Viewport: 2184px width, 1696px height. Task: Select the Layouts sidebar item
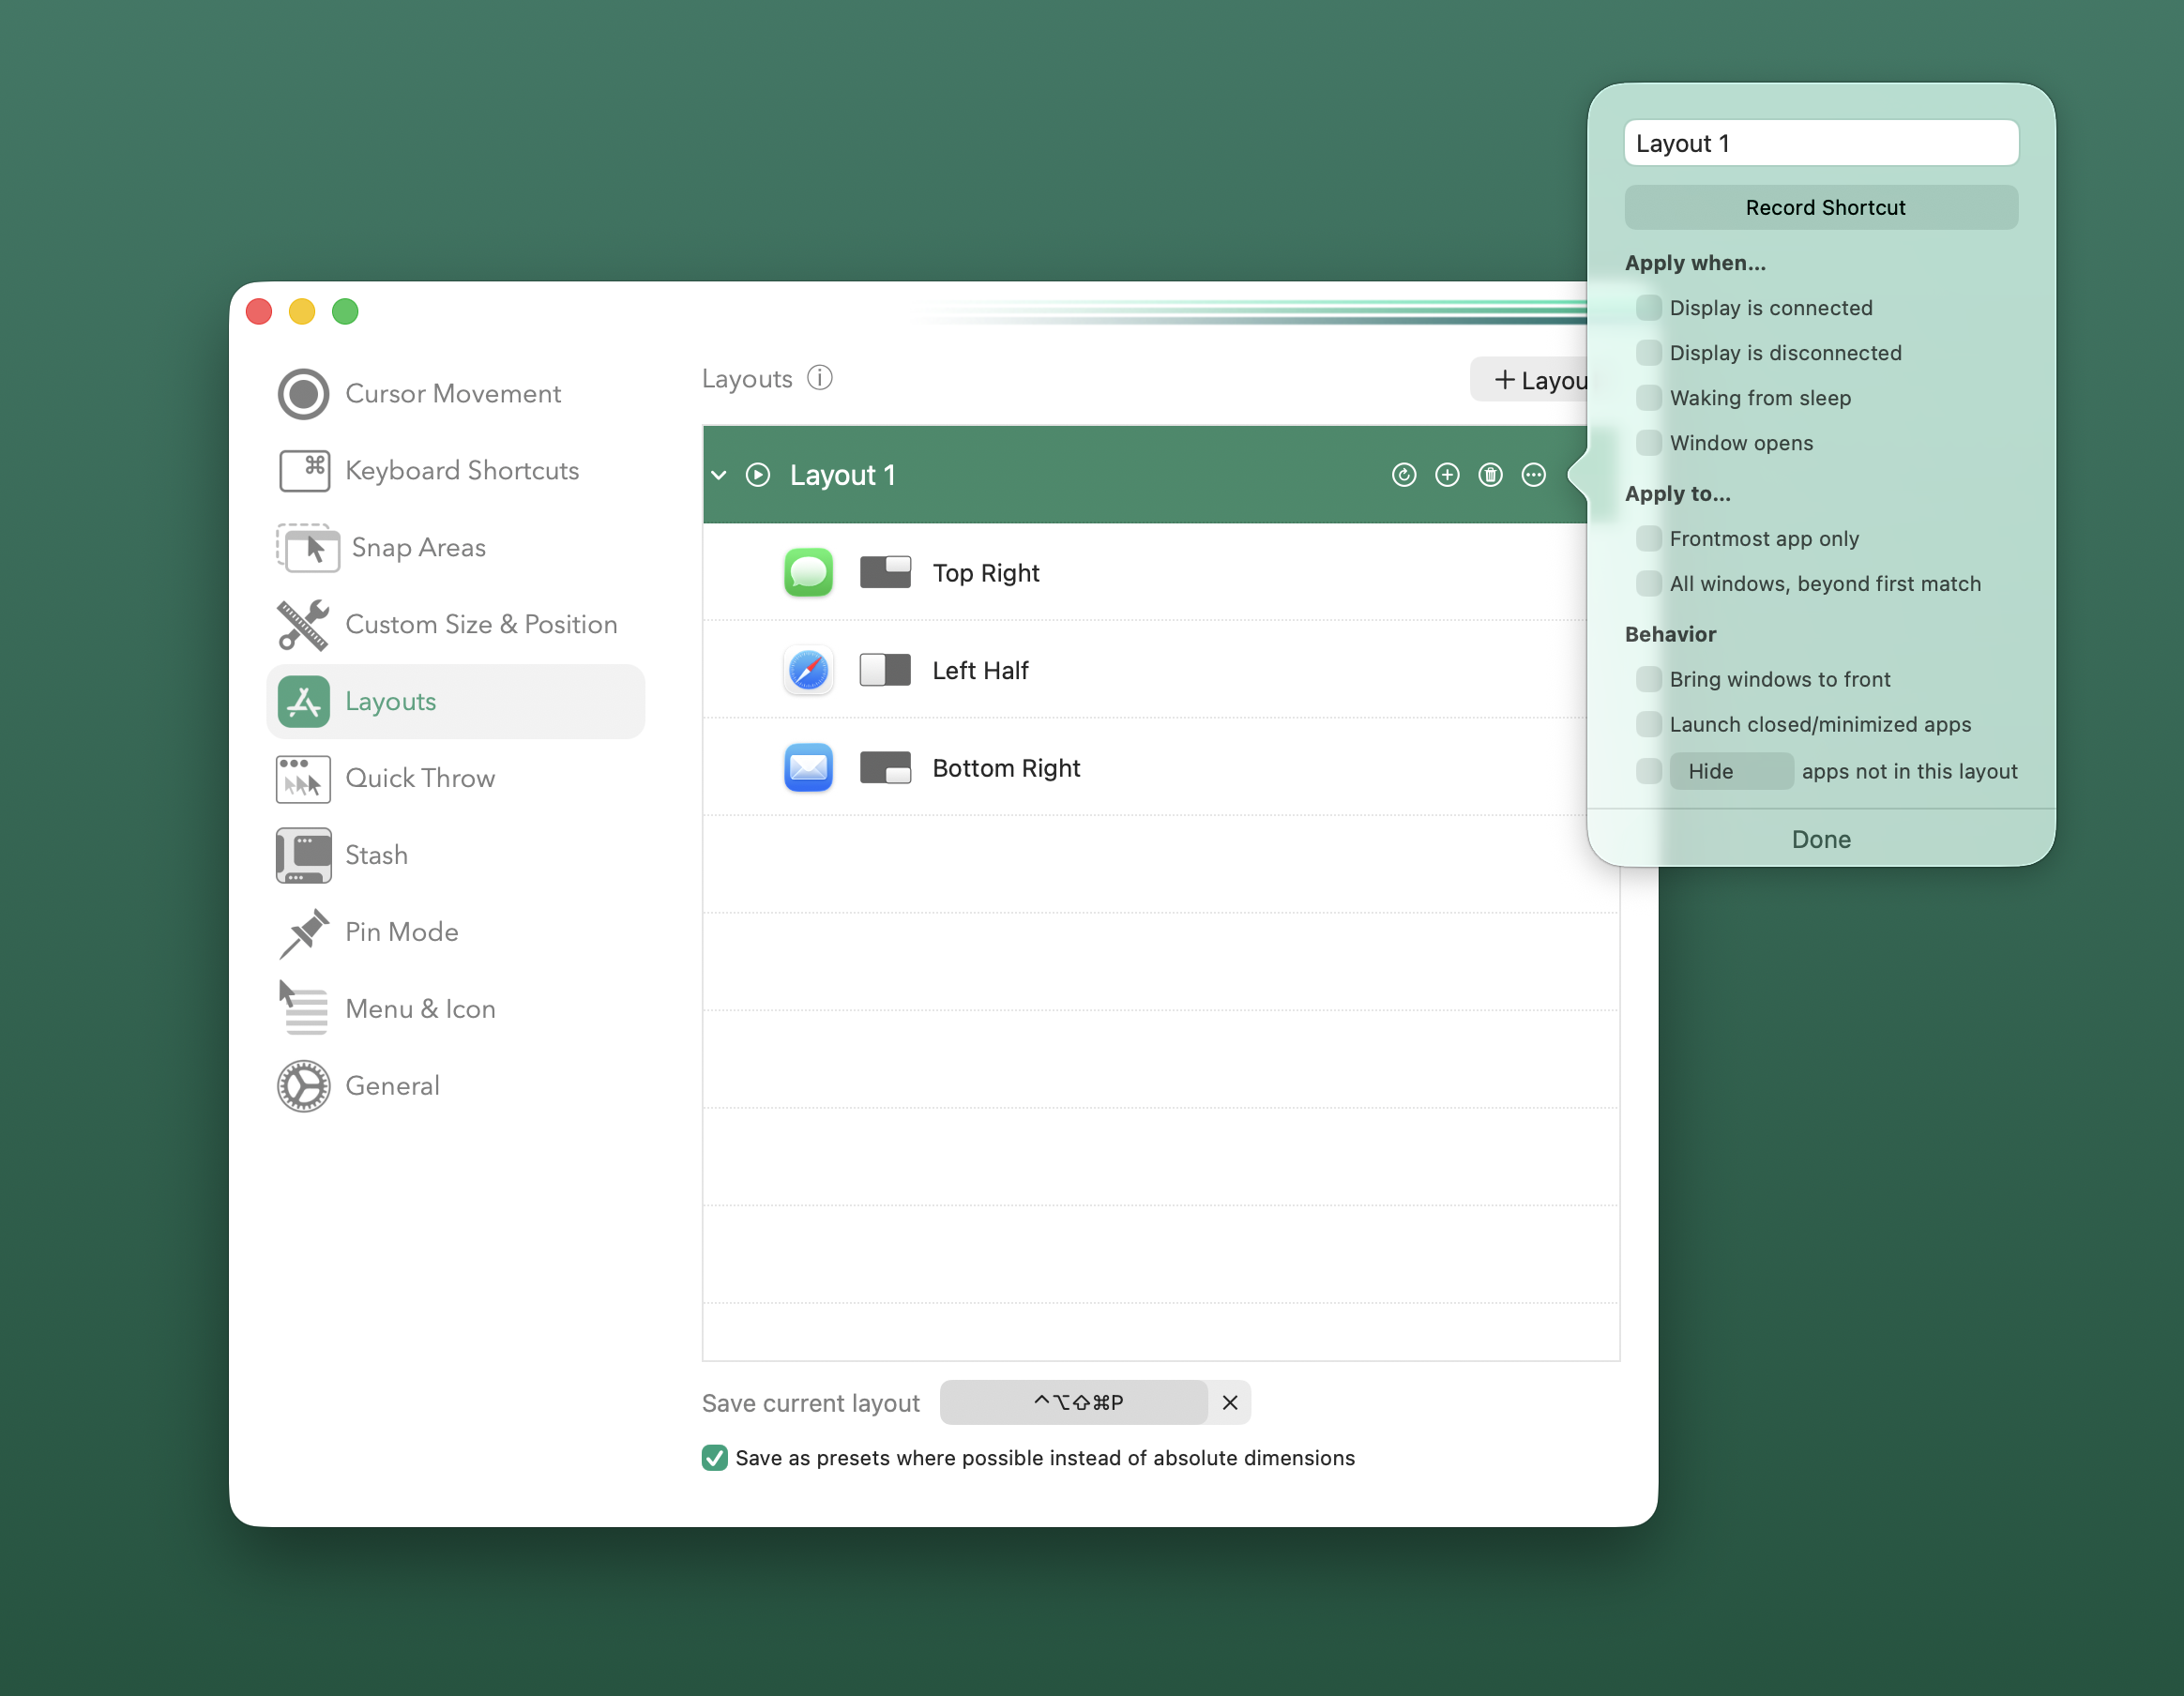455,702
